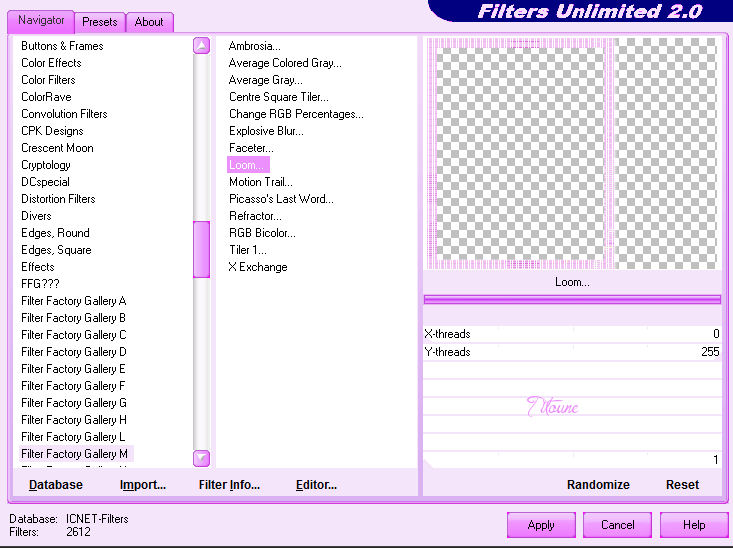
Task: Open the About tab
Action: (149, 22)
